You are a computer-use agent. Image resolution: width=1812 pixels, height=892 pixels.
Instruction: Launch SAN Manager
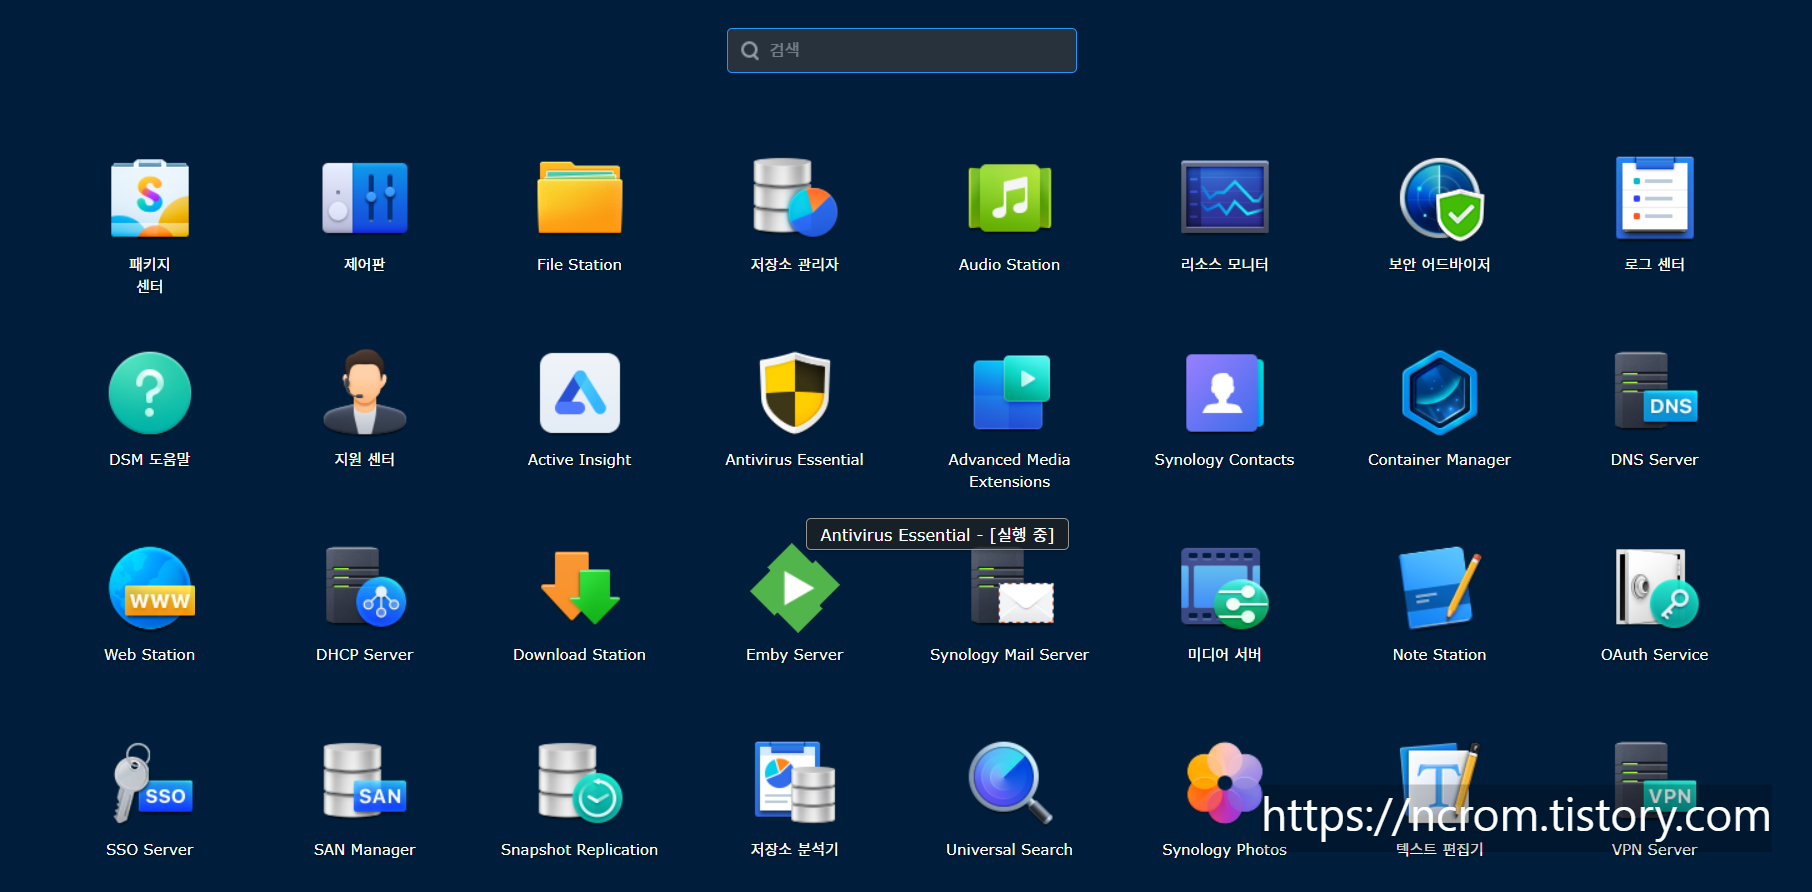click(365, 783)
